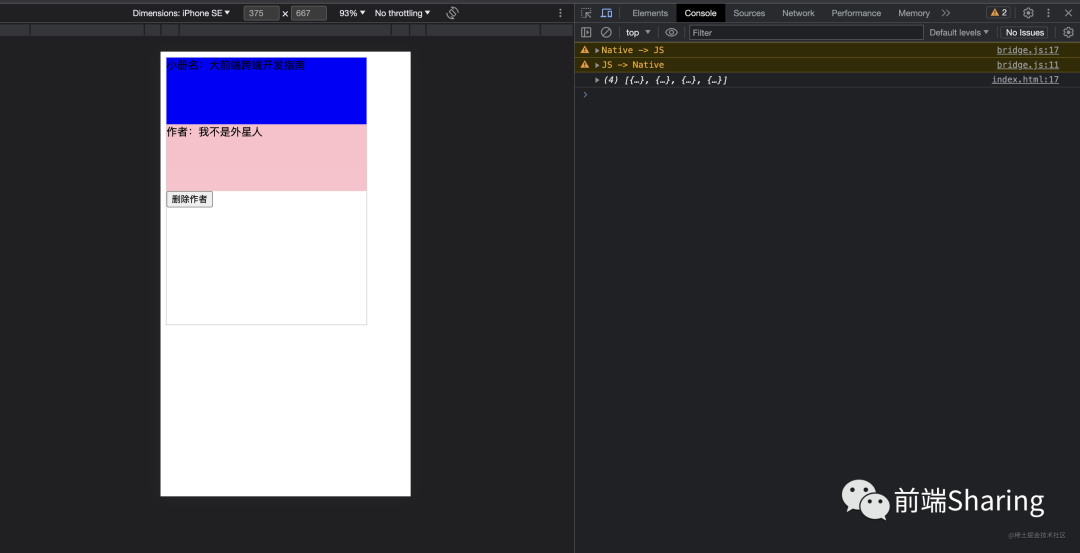Toggle the device toolbar icon

pyautogui.click(x=606, y=13)
